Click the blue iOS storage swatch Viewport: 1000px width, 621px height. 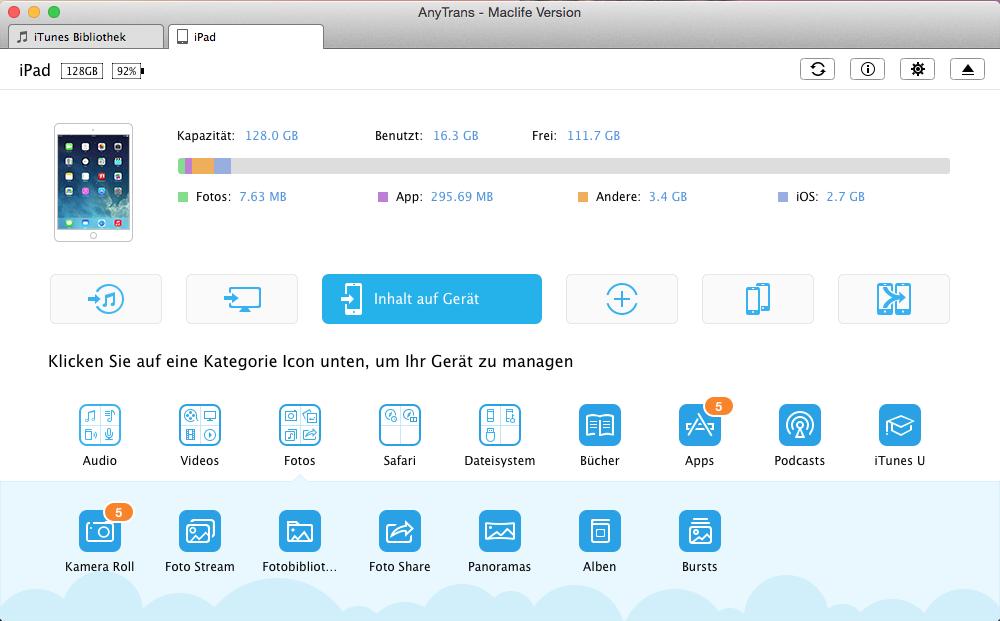(x=783, y=197)
